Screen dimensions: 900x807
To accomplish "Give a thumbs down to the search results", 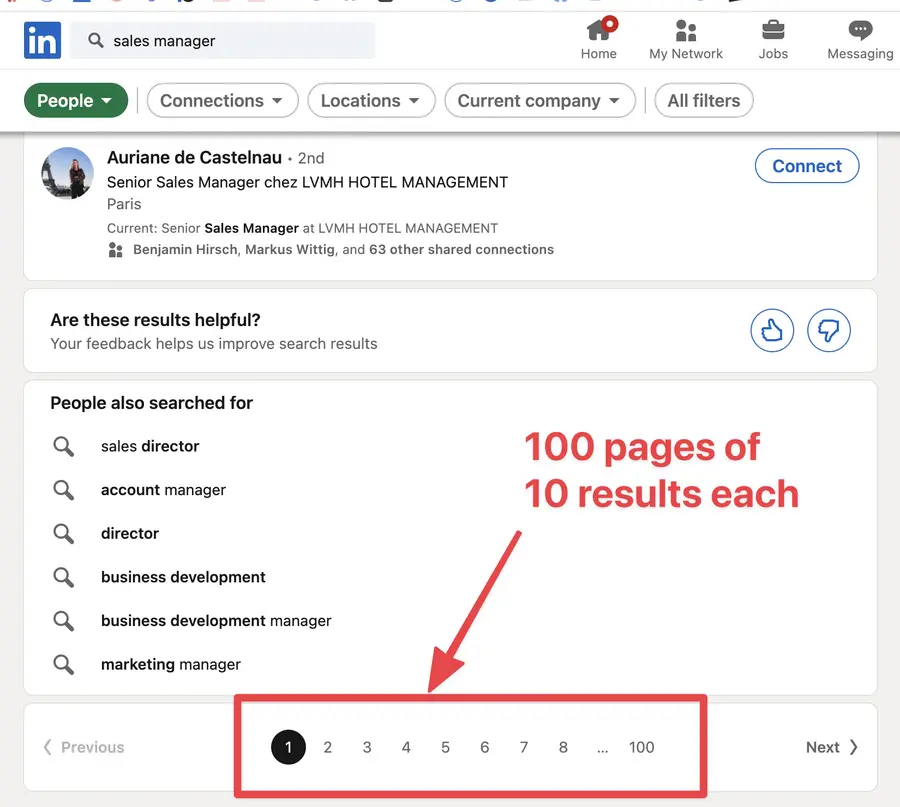I will pyautogui.click(x=829, y=330).
